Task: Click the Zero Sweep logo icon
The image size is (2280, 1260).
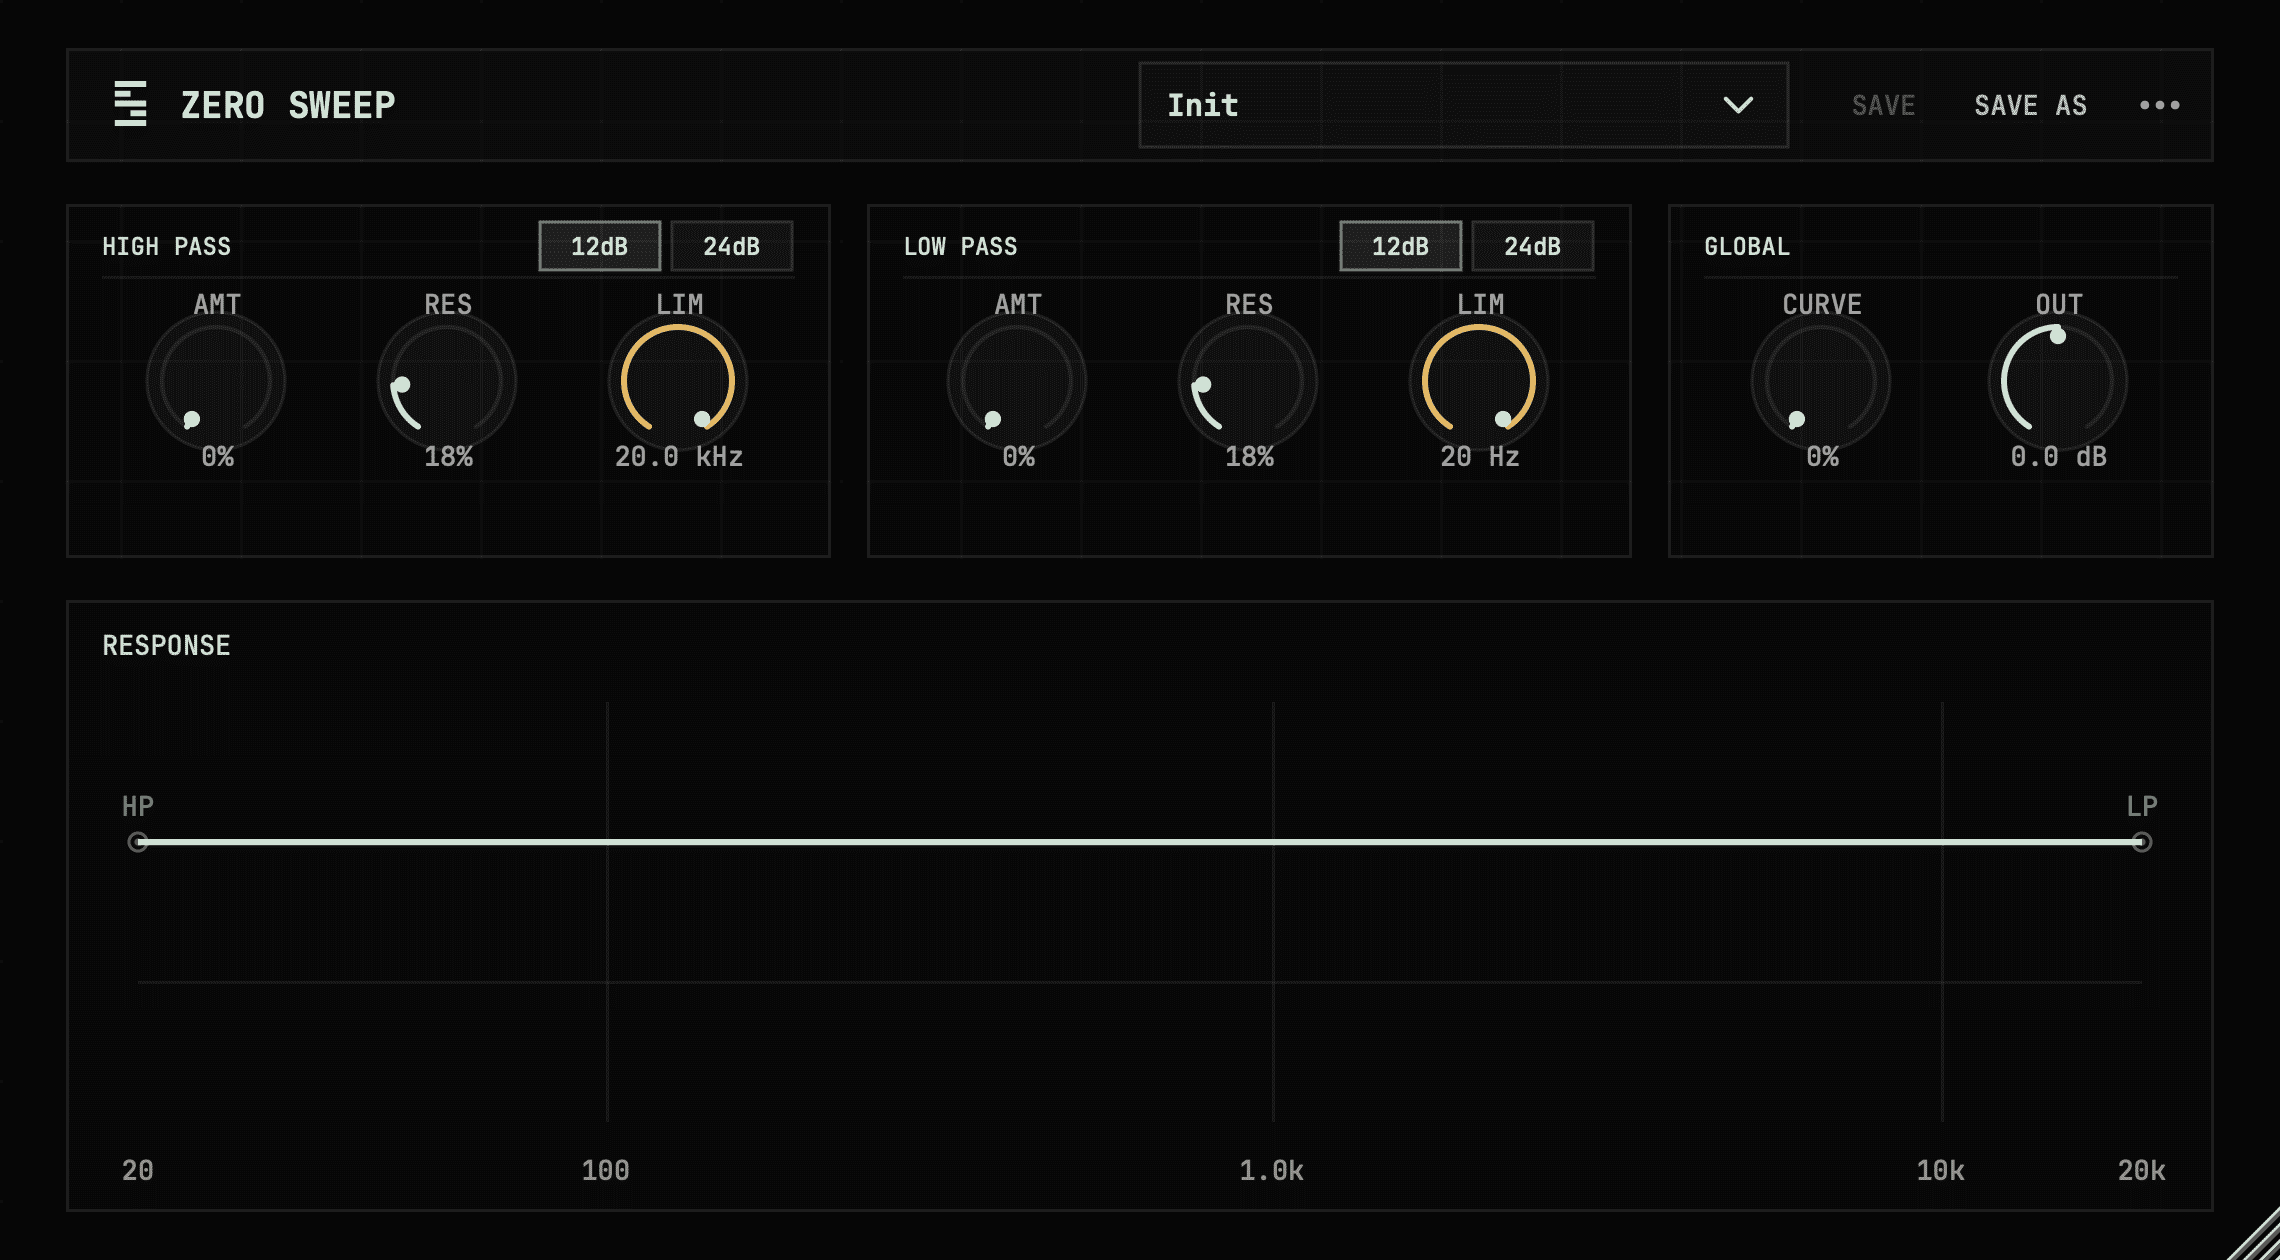Action: pos(130,104)
